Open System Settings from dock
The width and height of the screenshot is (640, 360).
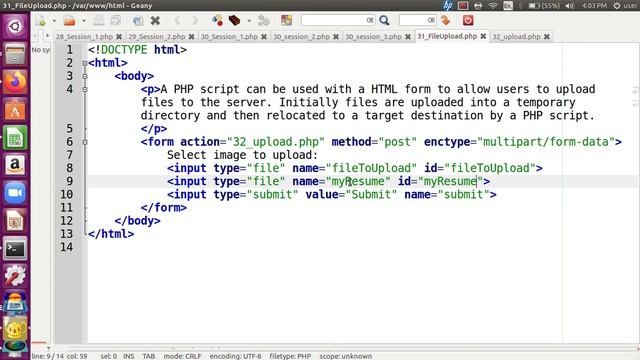coord(15,276)
